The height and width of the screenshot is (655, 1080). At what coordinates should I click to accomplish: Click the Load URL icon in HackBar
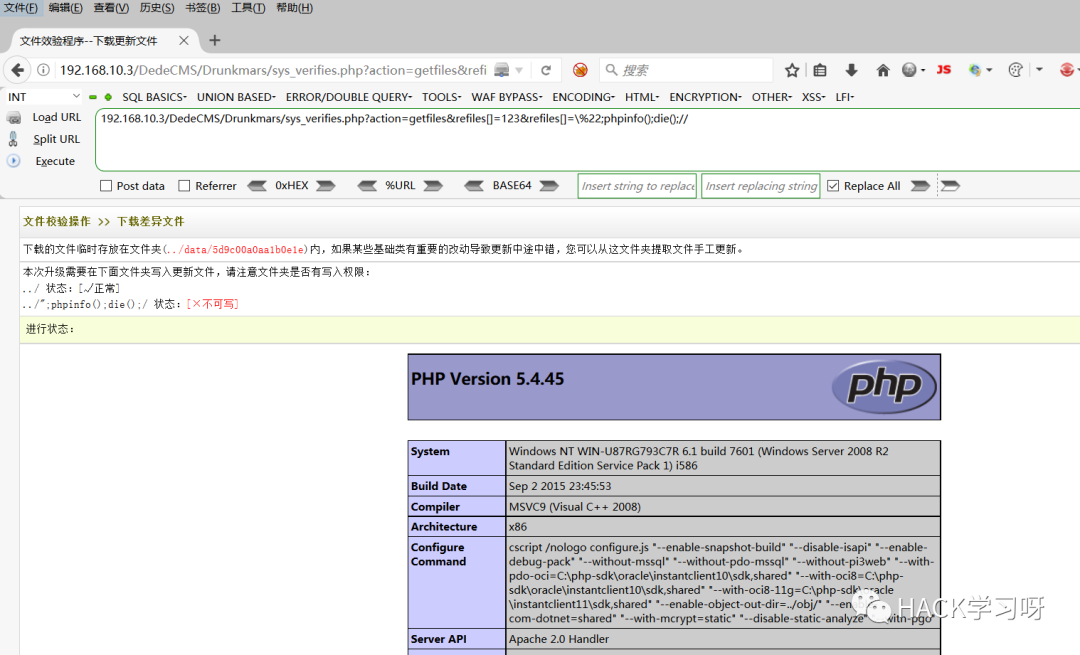tap(14, 118)
